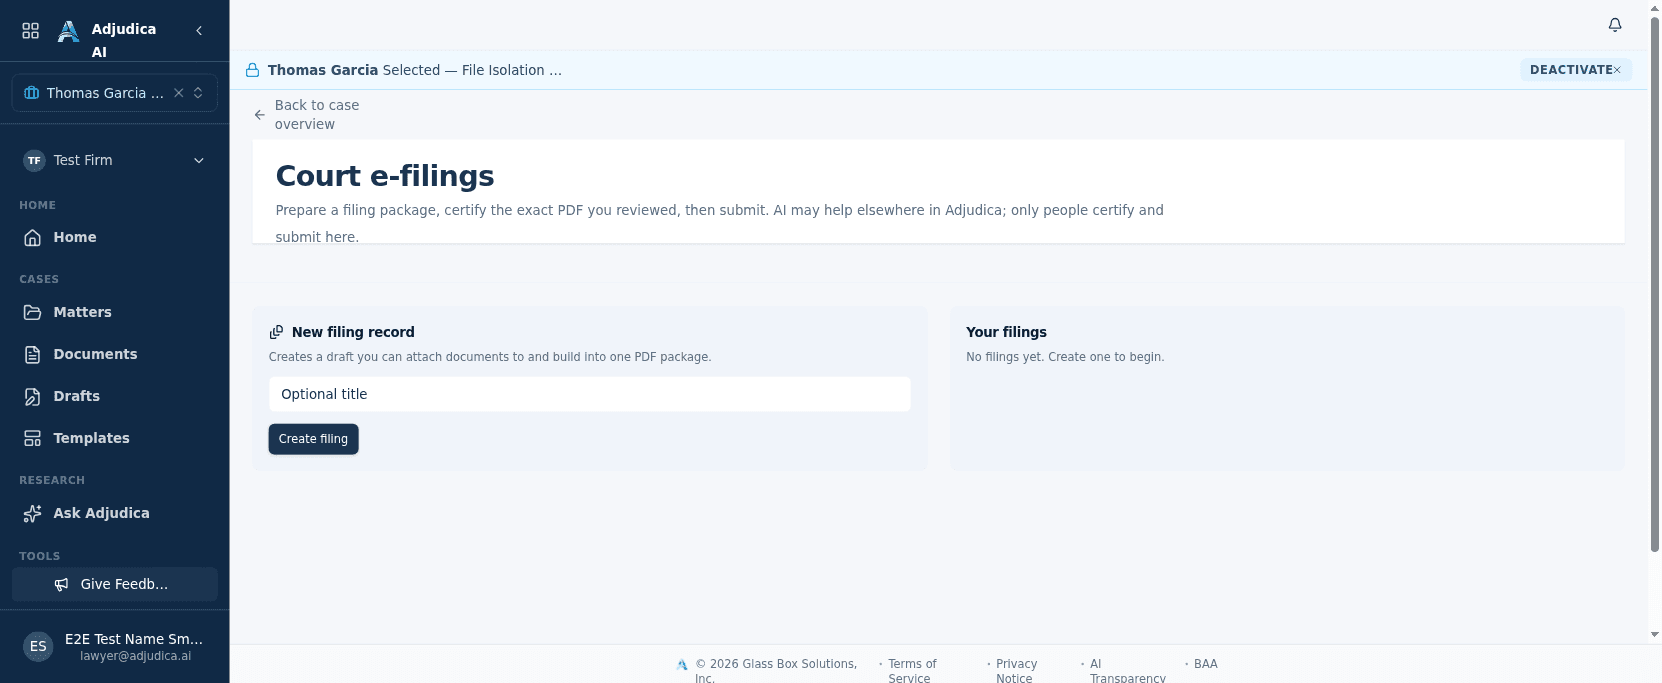Open the Terms of Service link

[912, 671]
